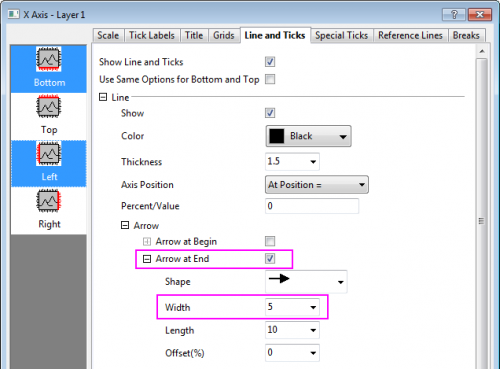
Task: Collapse the Arrow at End node
Action: pyautogui.click(x=147, y=259)
